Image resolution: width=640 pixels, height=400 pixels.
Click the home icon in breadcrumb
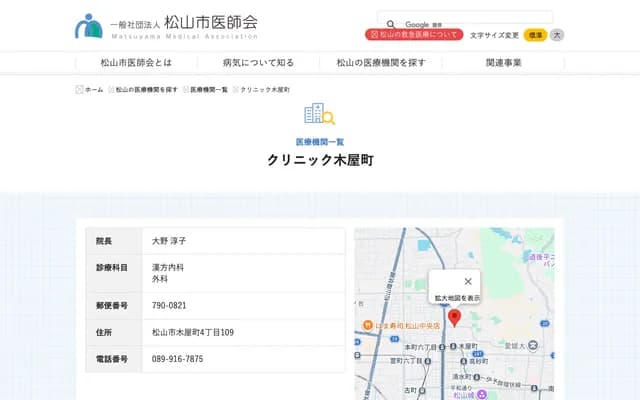(x=80, y=89)
